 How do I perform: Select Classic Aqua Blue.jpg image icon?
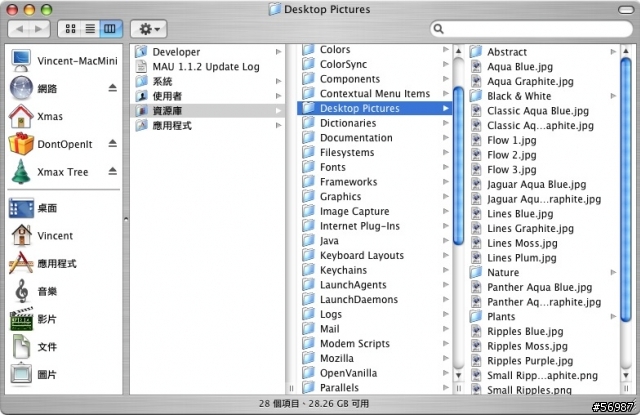(476, 111)
